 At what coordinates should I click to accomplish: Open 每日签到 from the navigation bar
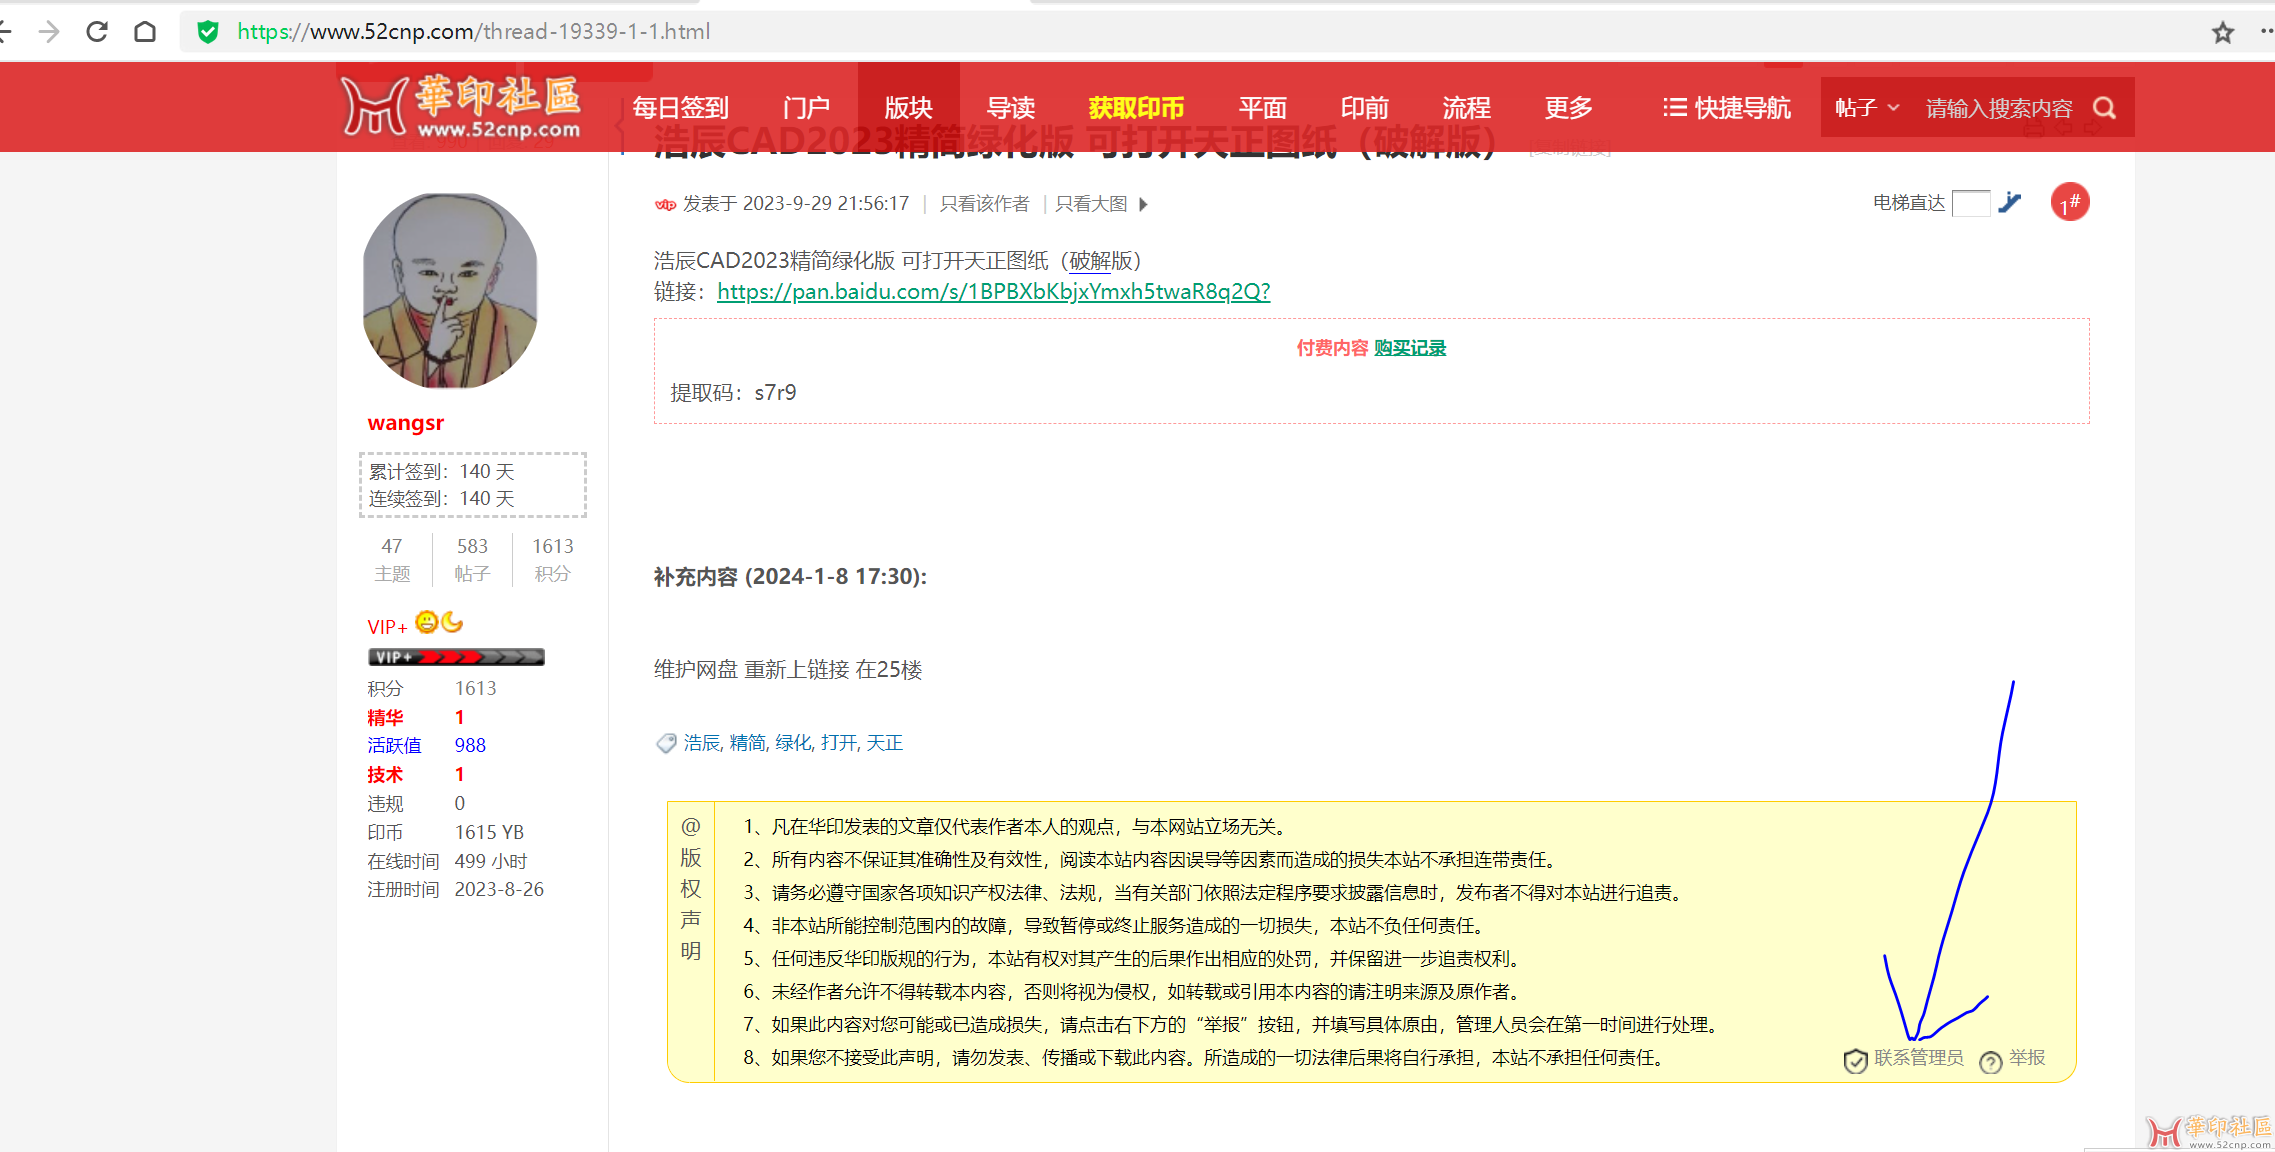click(x=680, y=108)
